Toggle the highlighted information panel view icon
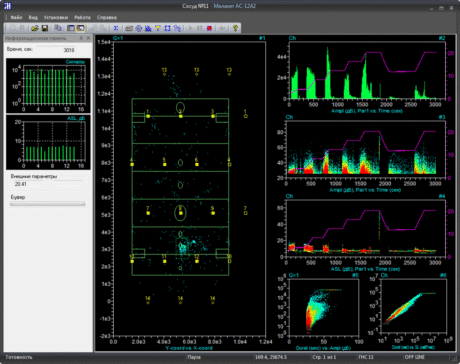Screen dimensions: 460x364 (80, 28)
